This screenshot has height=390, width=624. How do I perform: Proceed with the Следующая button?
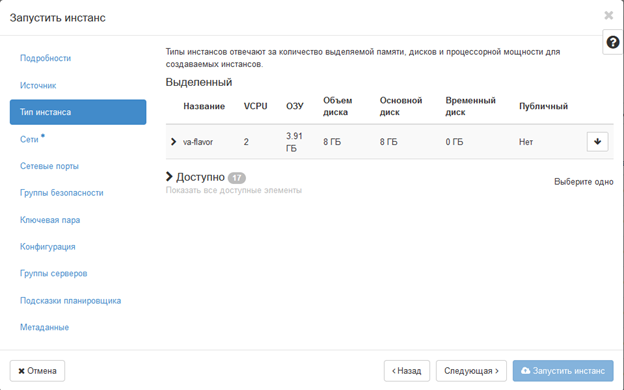[471, 371]
